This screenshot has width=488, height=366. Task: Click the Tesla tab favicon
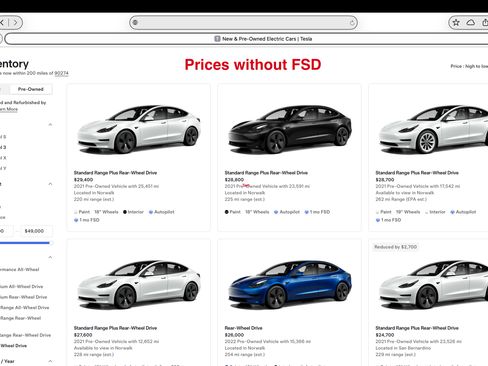(217, 39)
